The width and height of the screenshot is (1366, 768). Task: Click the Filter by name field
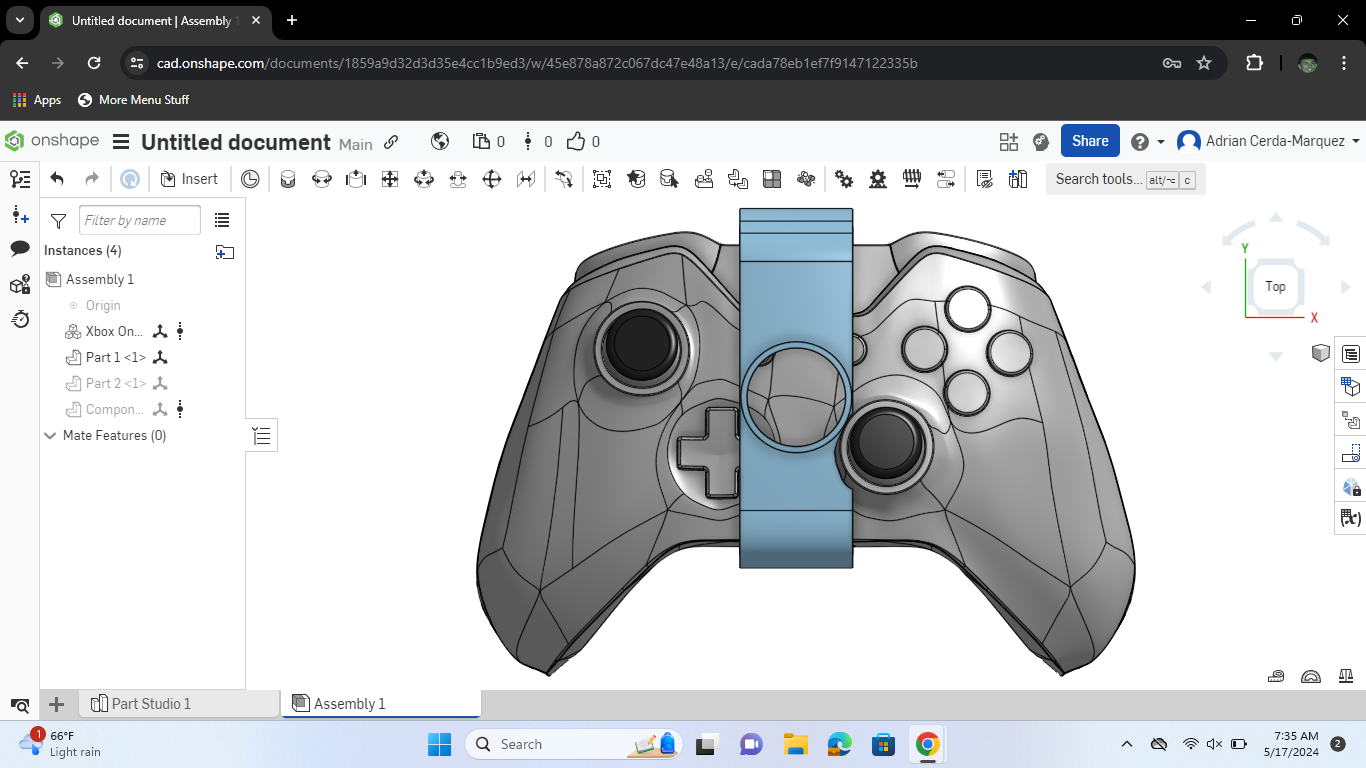[x=140, y=220]
